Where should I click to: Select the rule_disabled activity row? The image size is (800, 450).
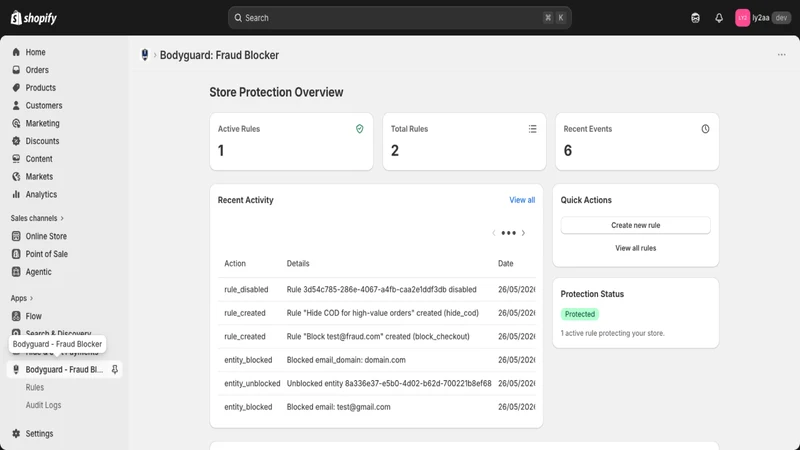[x=377, y=289]
